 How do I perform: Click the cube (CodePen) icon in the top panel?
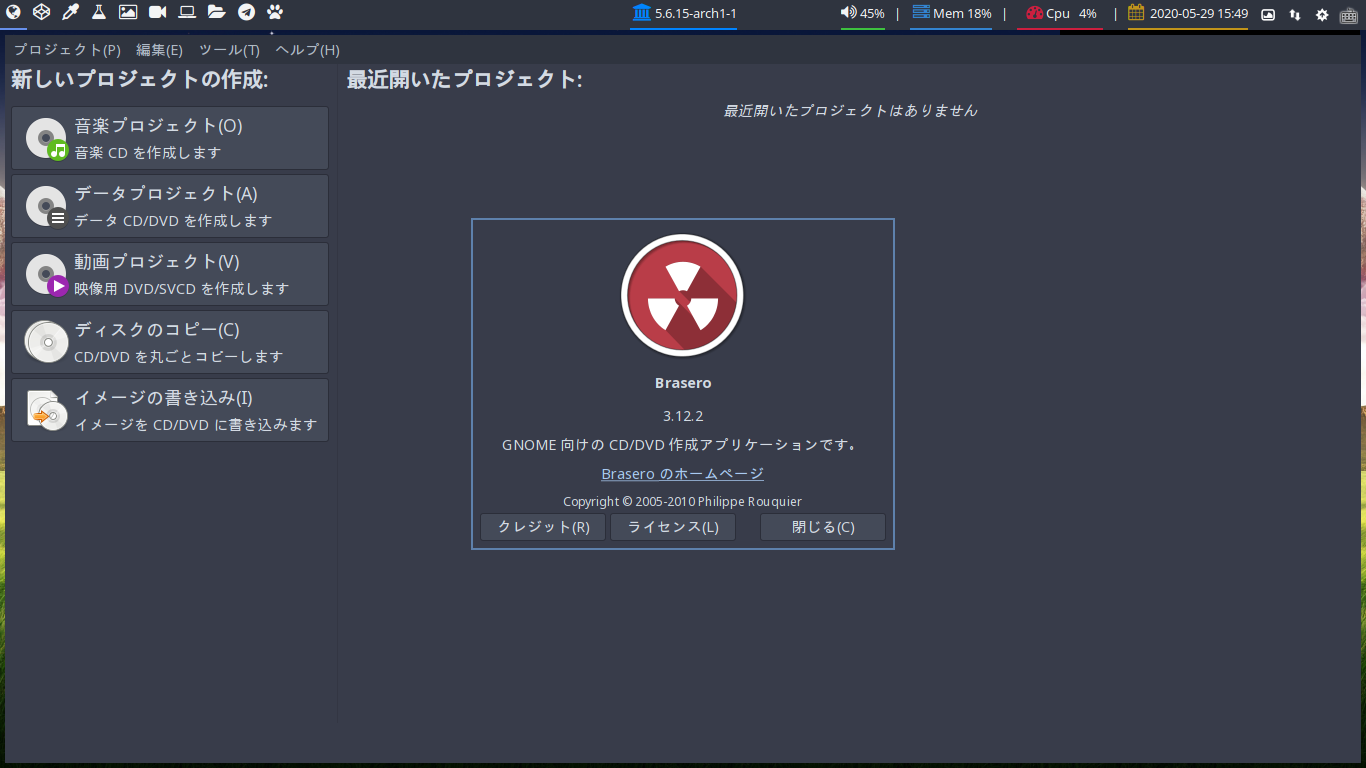tap(41, 13)
